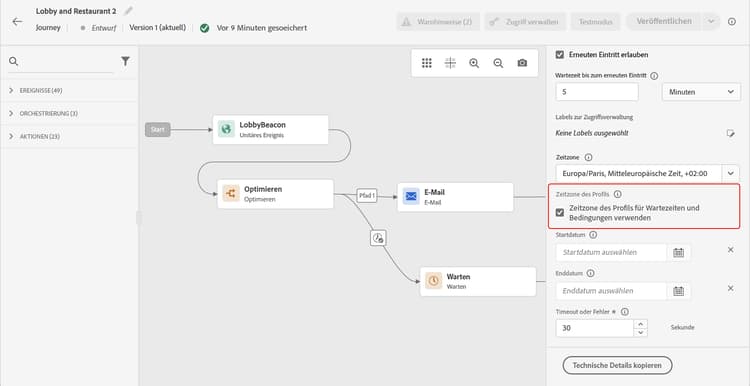Zoom in on the canvas
The image size is (750, 386).
474,63
